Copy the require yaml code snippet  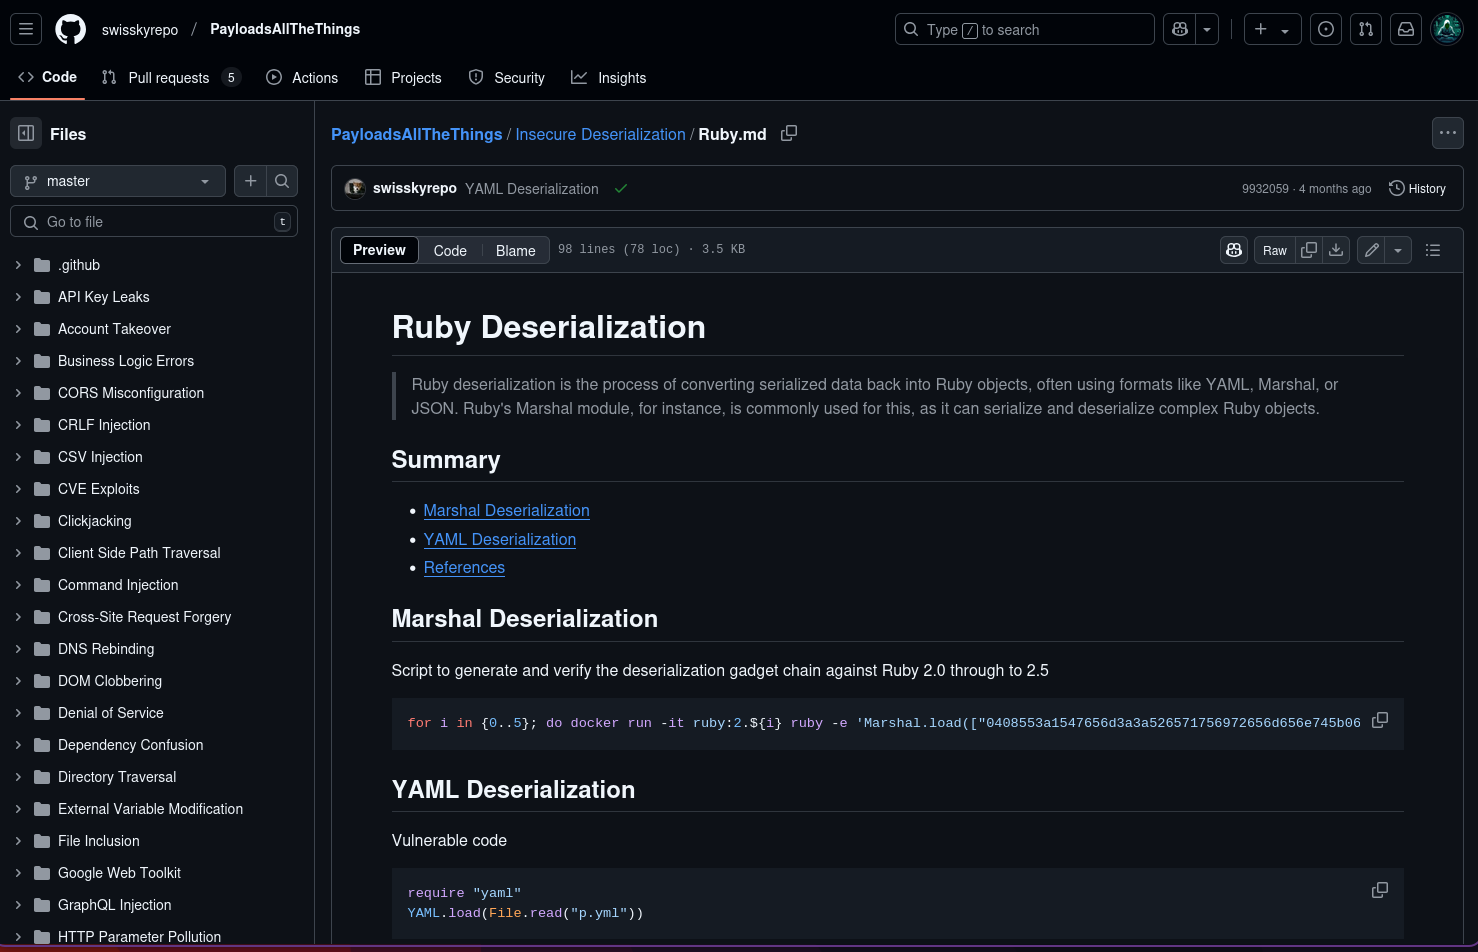[1380, 890]
